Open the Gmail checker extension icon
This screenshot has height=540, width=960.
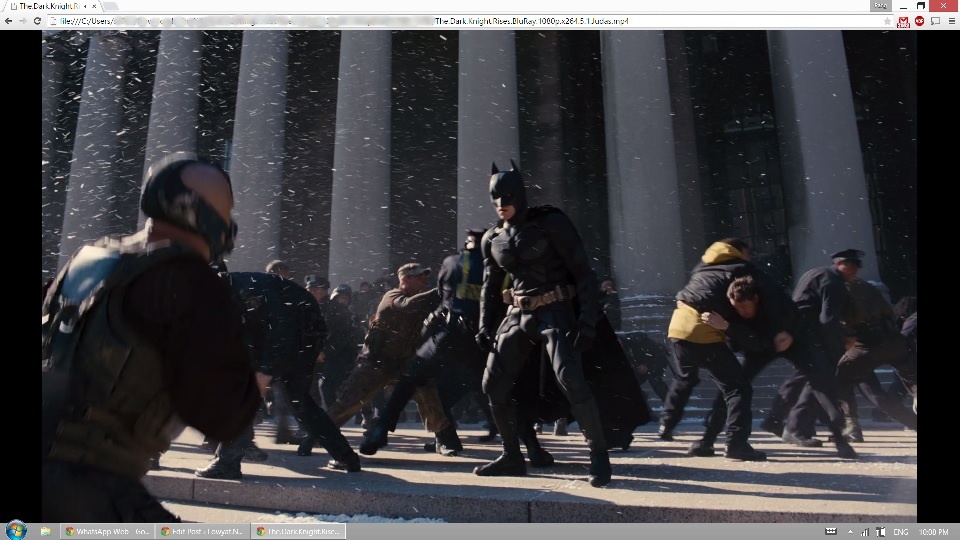pos(904,21)
